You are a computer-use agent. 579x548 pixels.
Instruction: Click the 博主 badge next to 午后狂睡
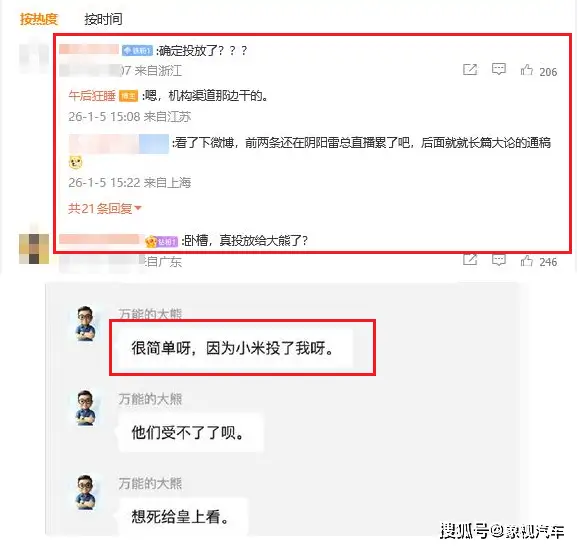[x=129, y=96]
